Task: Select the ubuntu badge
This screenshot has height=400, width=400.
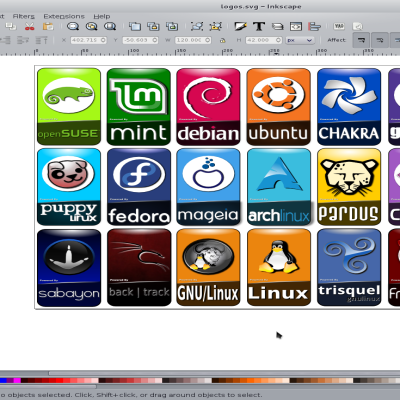Action: (279, 107)
